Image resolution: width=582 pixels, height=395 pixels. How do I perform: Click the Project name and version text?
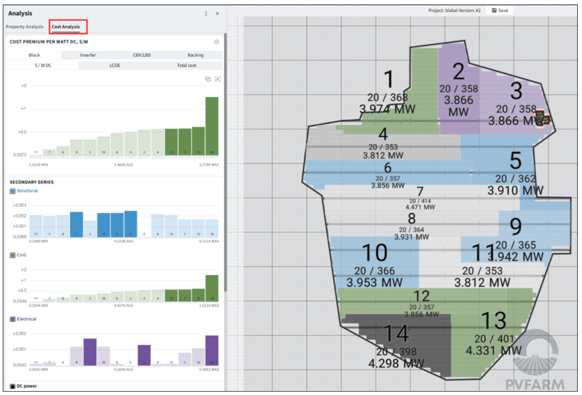454,10
